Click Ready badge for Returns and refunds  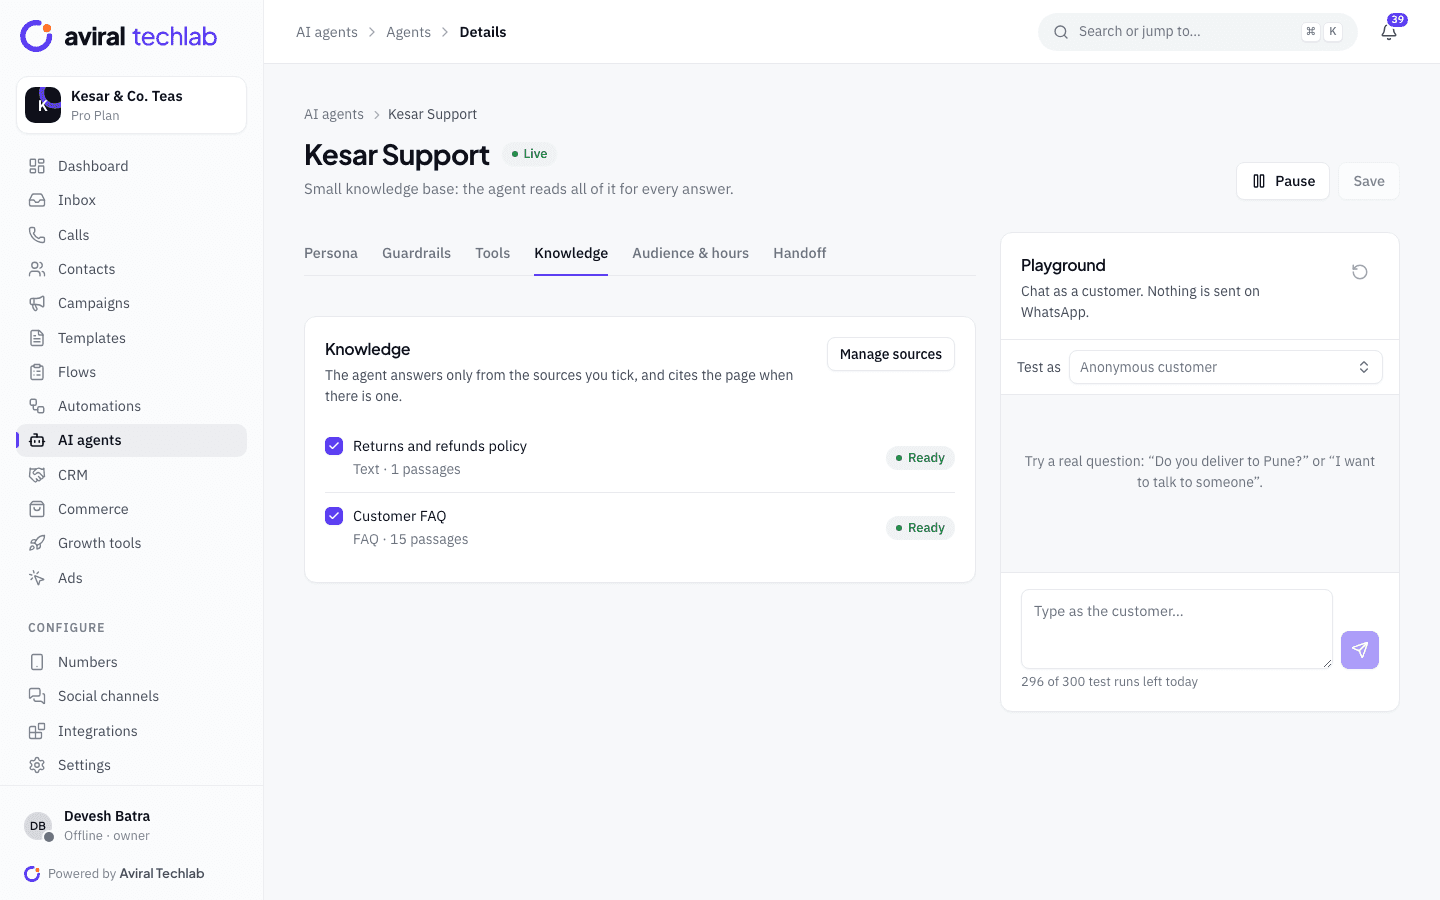click(920, 458)
